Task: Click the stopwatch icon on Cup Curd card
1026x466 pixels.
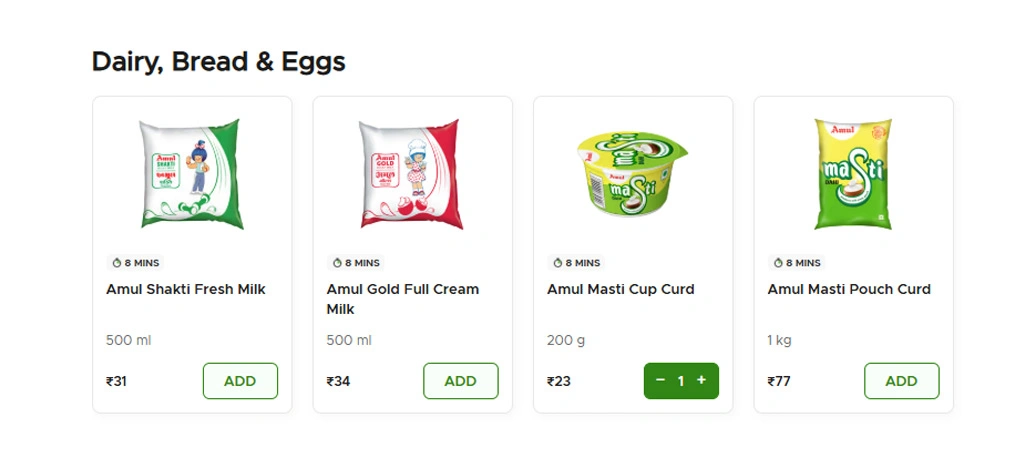Action: point(558,263)
